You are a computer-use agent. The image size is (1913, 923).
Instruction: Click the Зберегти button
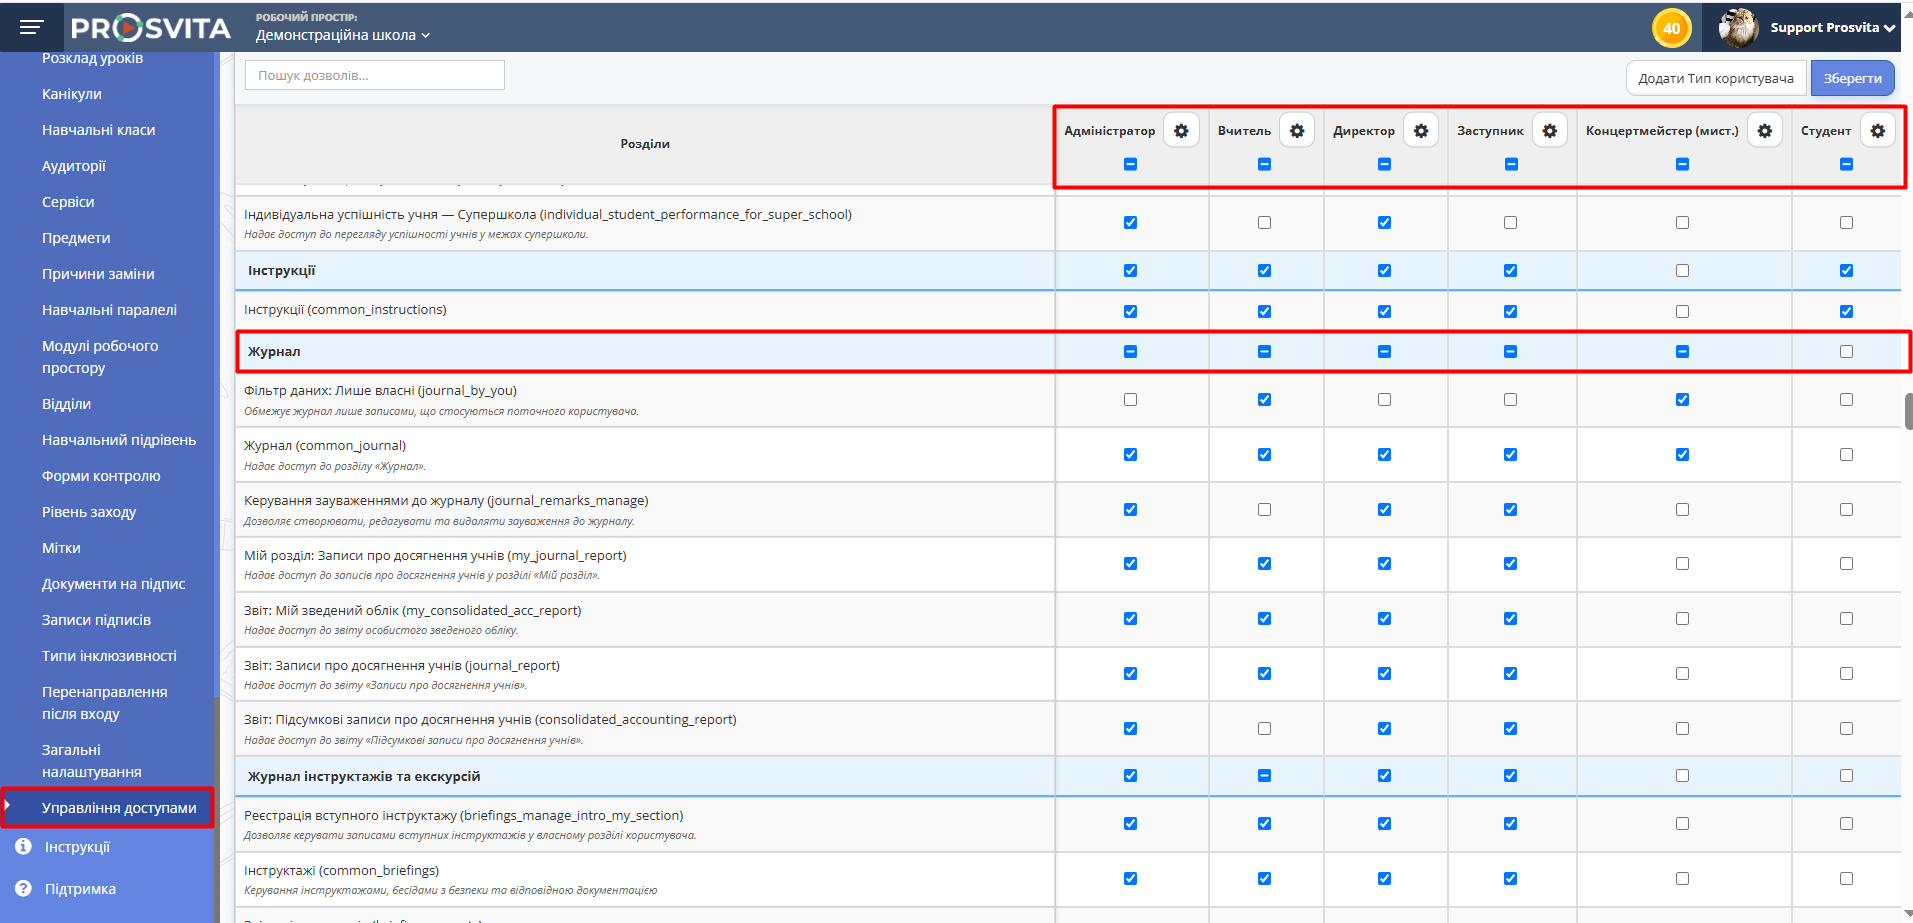point(1852,78)
